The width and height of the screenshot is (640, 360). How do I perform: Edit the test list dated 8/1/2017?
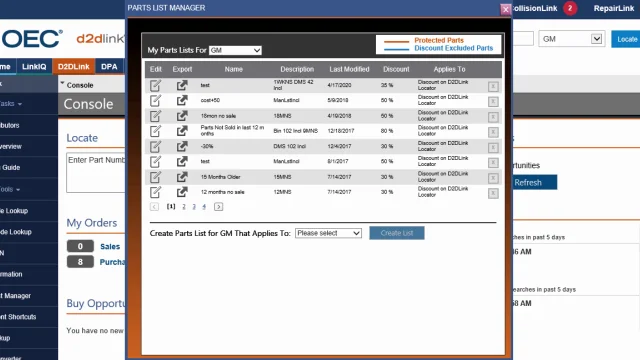pyautogui.click(x=155, y=162)
